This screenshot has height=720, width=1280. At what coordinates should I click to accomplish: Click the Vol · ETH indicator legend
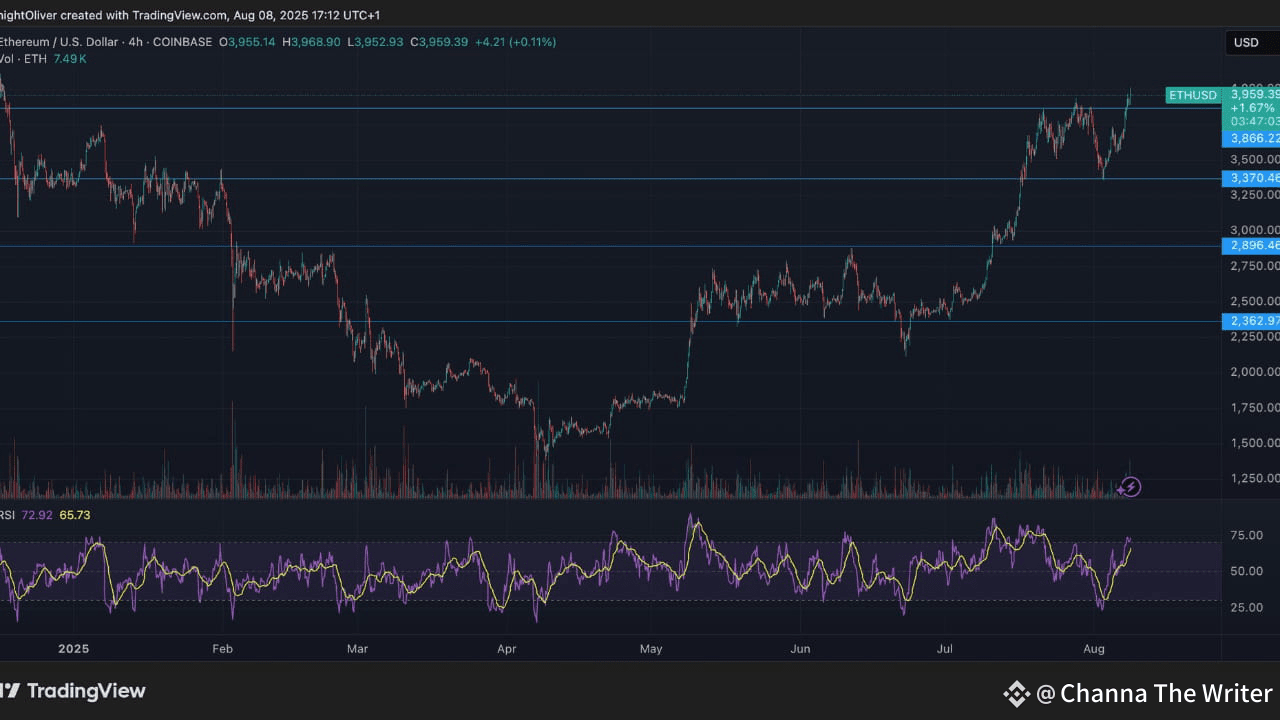pyautogui.click(x=22, y=59)
